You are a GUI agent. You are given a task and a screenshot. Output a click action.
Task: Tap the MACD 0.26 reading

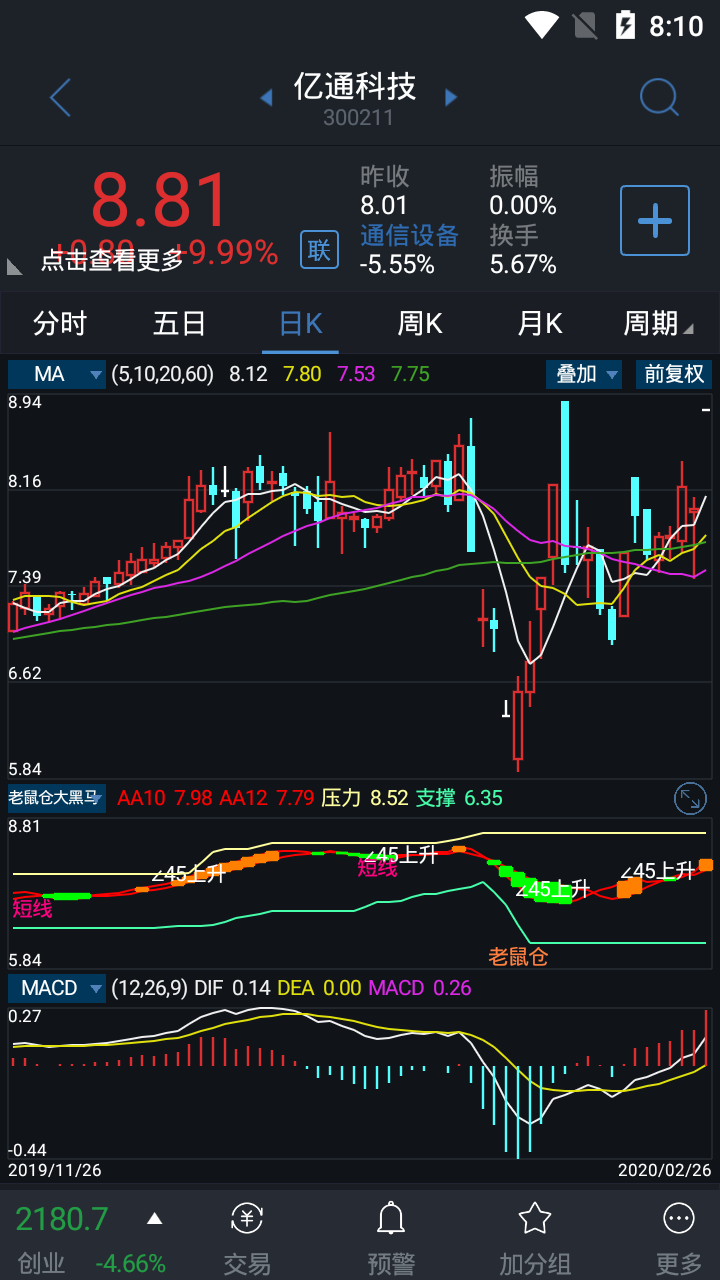420,988
